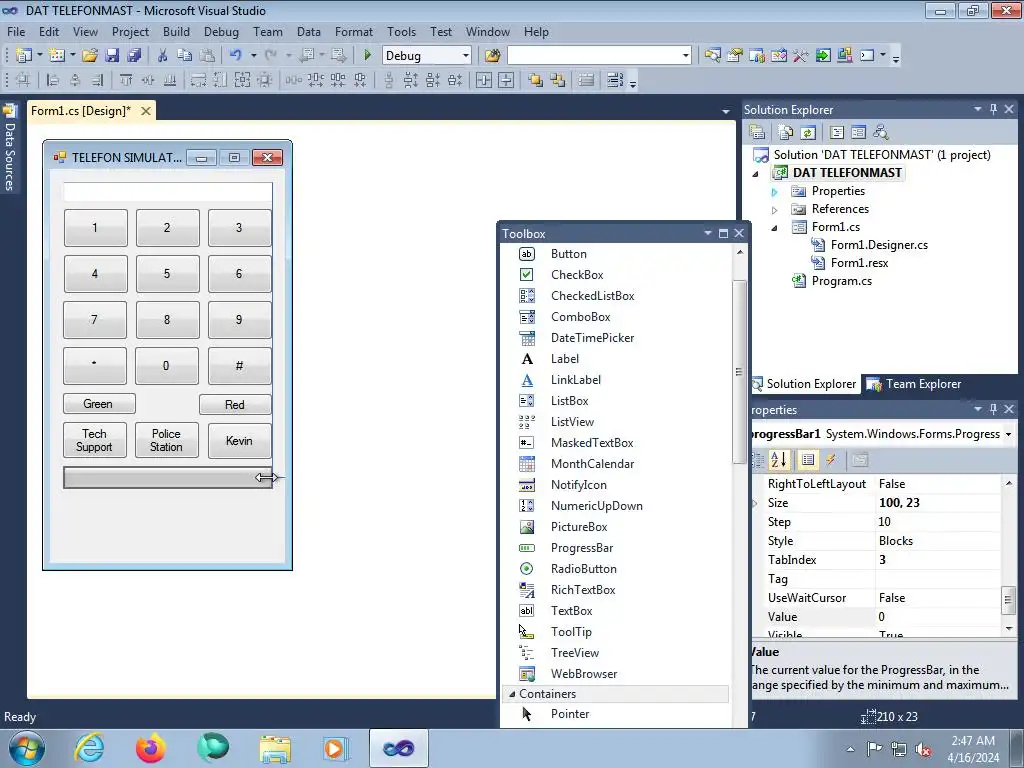The image size is (1024, 768).
Task: Select the Kevin button on the form
Action: pos(240,441)
